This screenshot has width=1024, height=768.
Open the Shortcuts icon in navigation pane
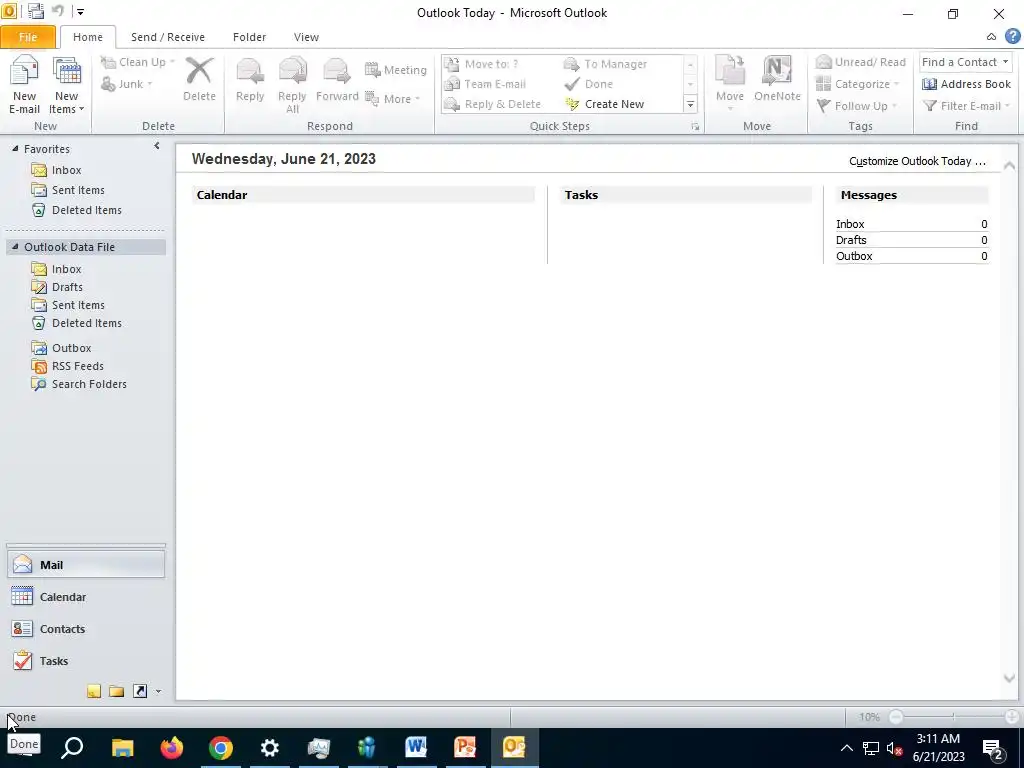[140, 691]
